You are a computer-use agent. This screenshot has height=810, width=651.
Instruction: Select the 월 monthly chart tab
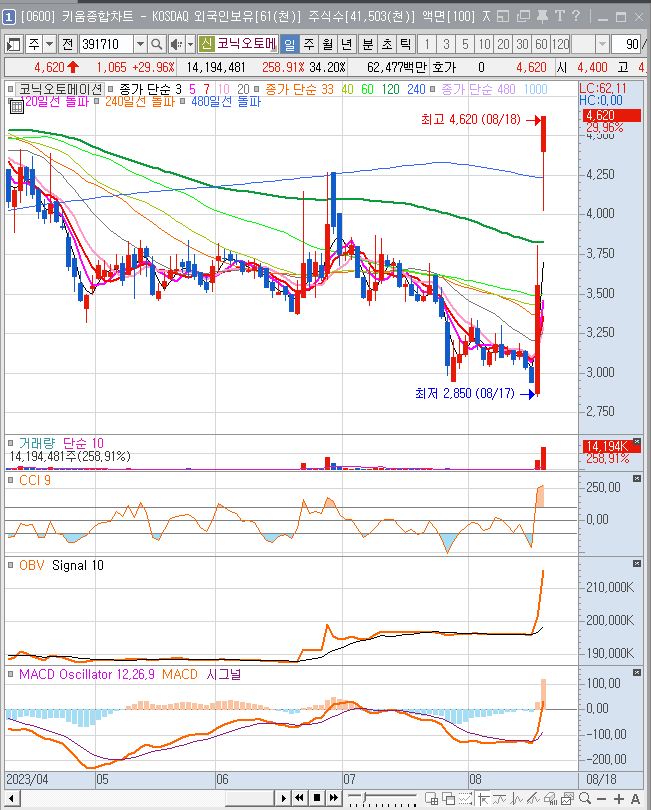[x=328, y=44]
